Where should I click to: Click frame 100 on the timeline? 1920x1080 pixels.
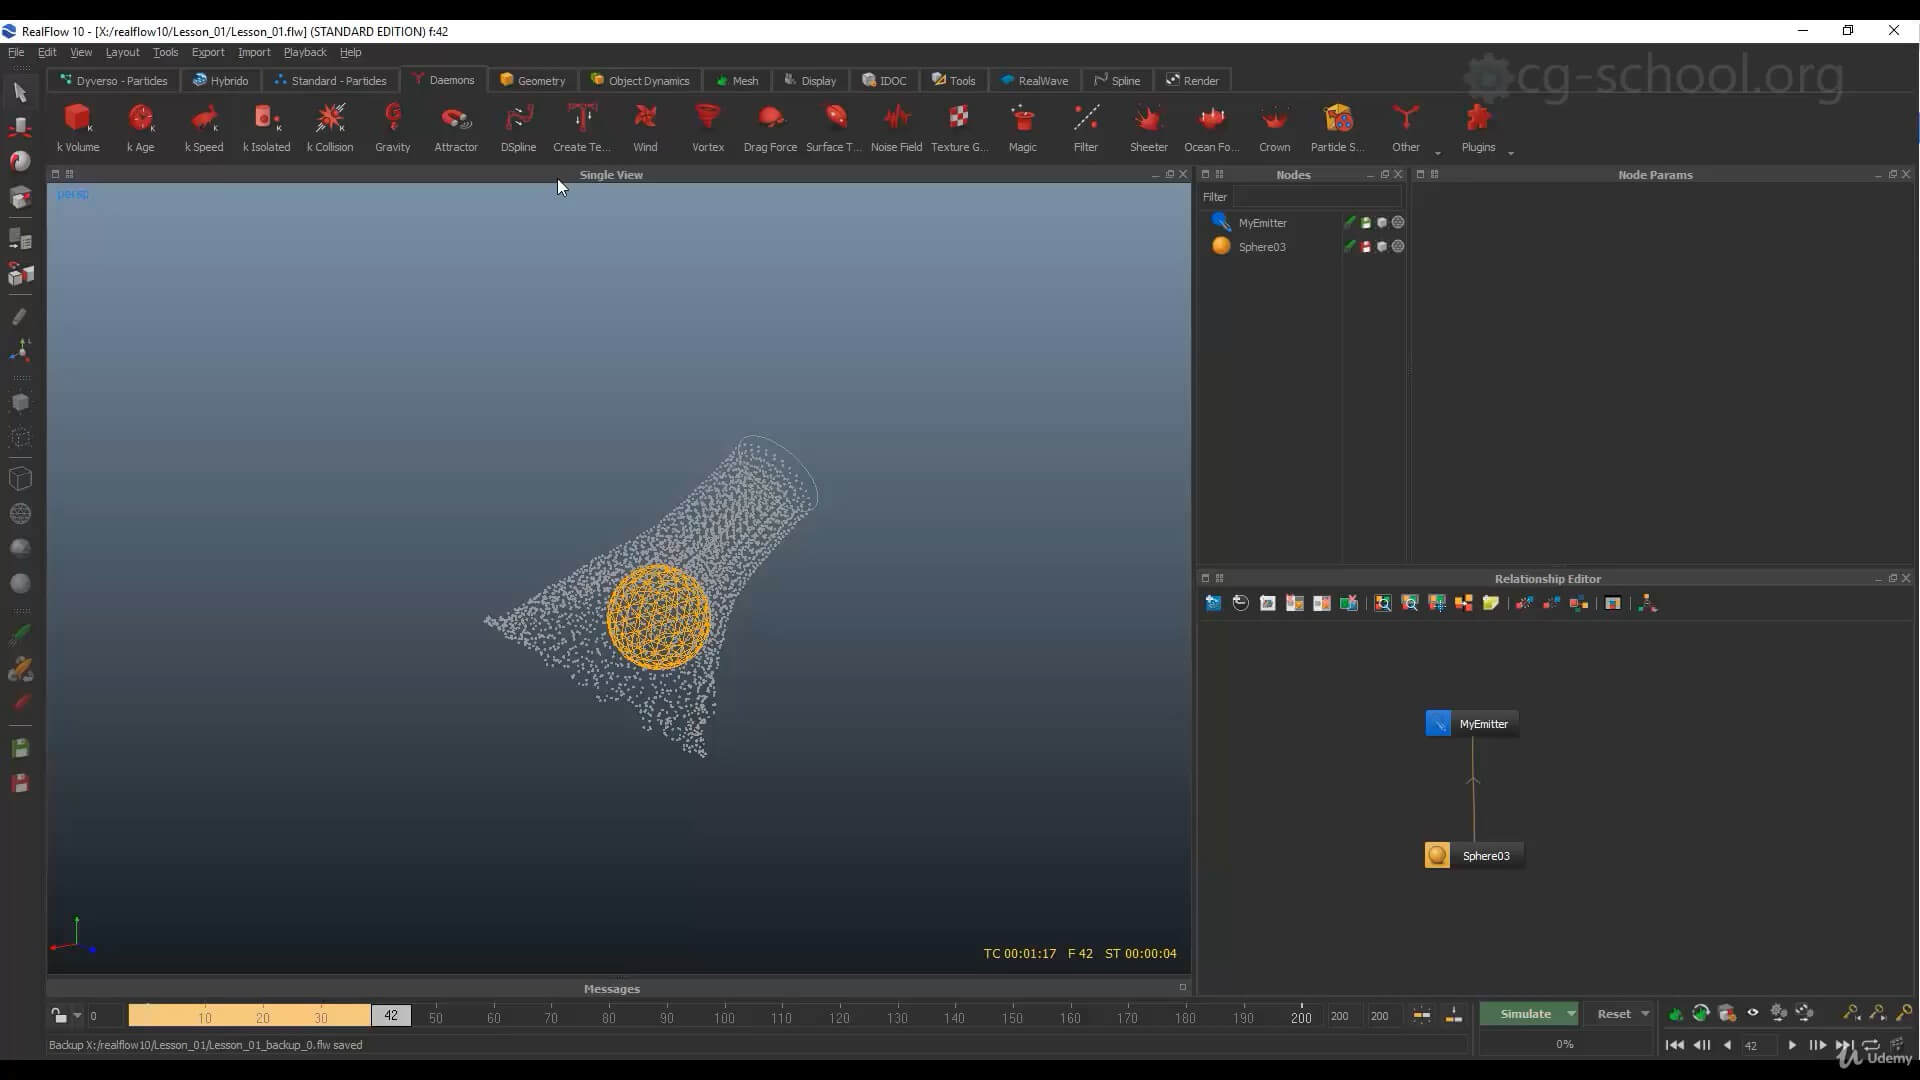click(724, 1017)
